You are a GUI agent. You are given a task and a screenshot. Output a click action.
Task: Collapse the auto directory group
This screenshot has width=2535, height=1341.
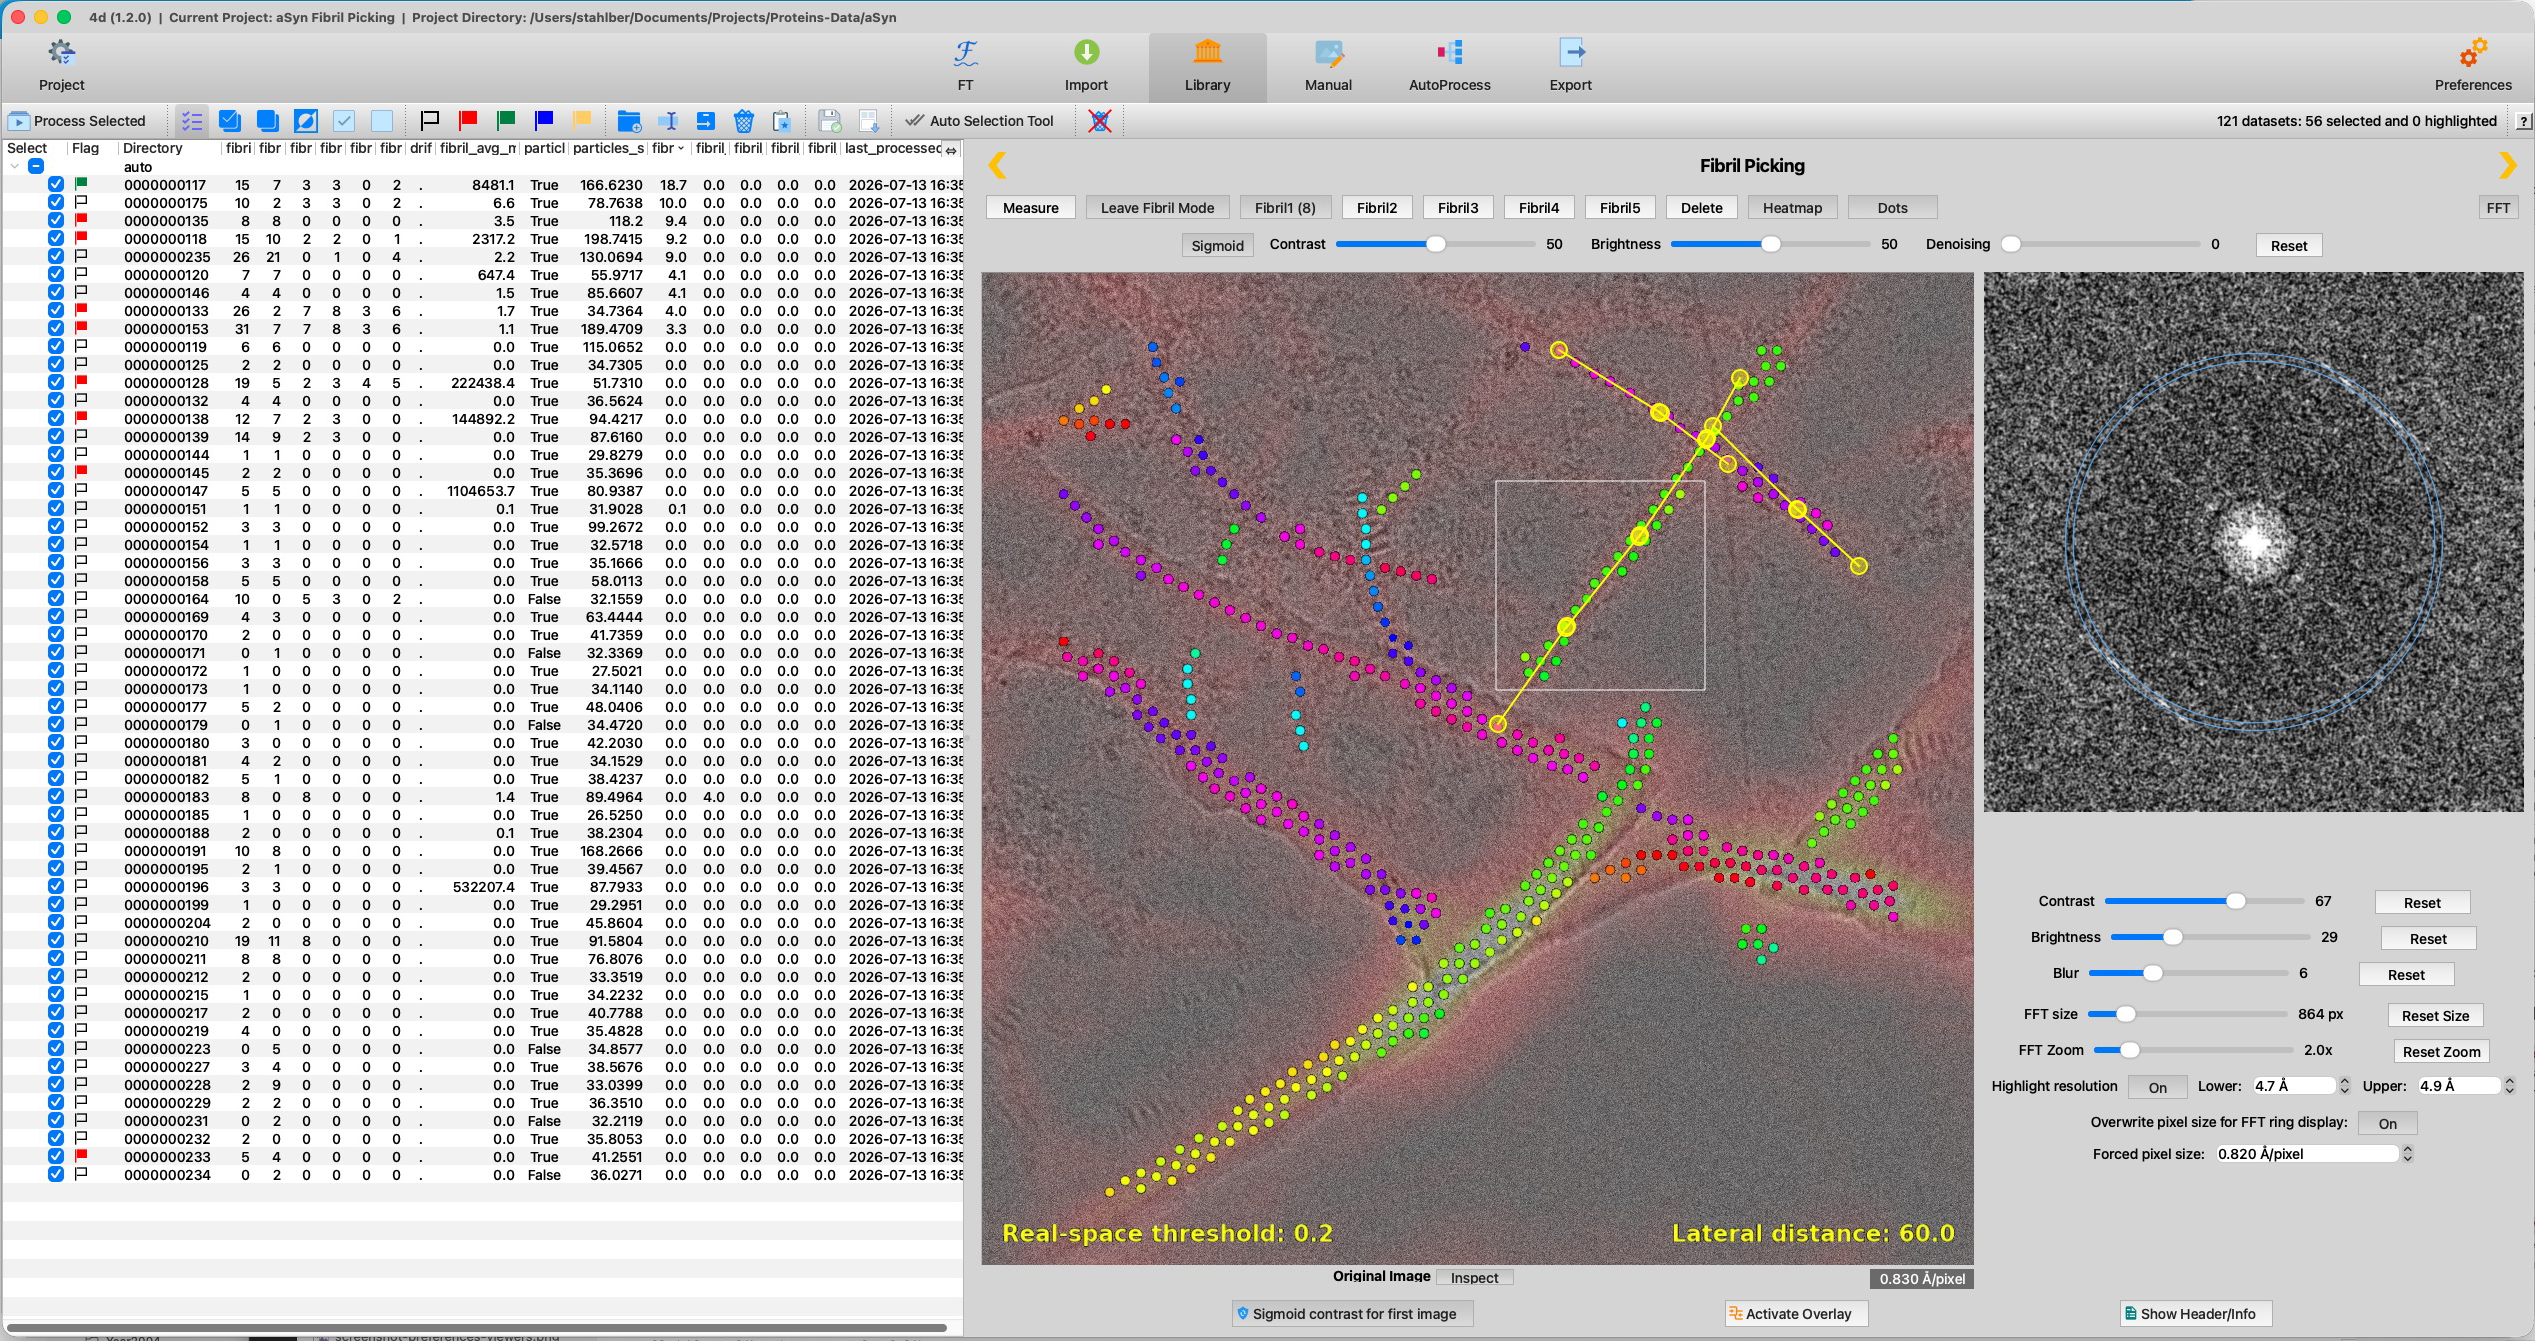(15, 167)
